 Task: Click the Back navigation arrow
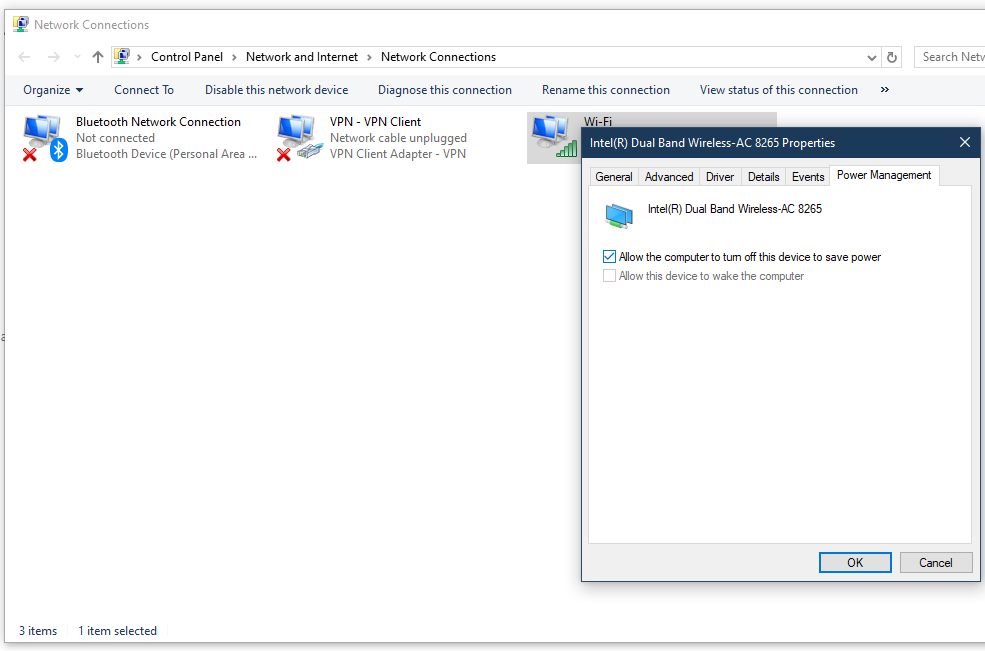(x=24, y=57)
